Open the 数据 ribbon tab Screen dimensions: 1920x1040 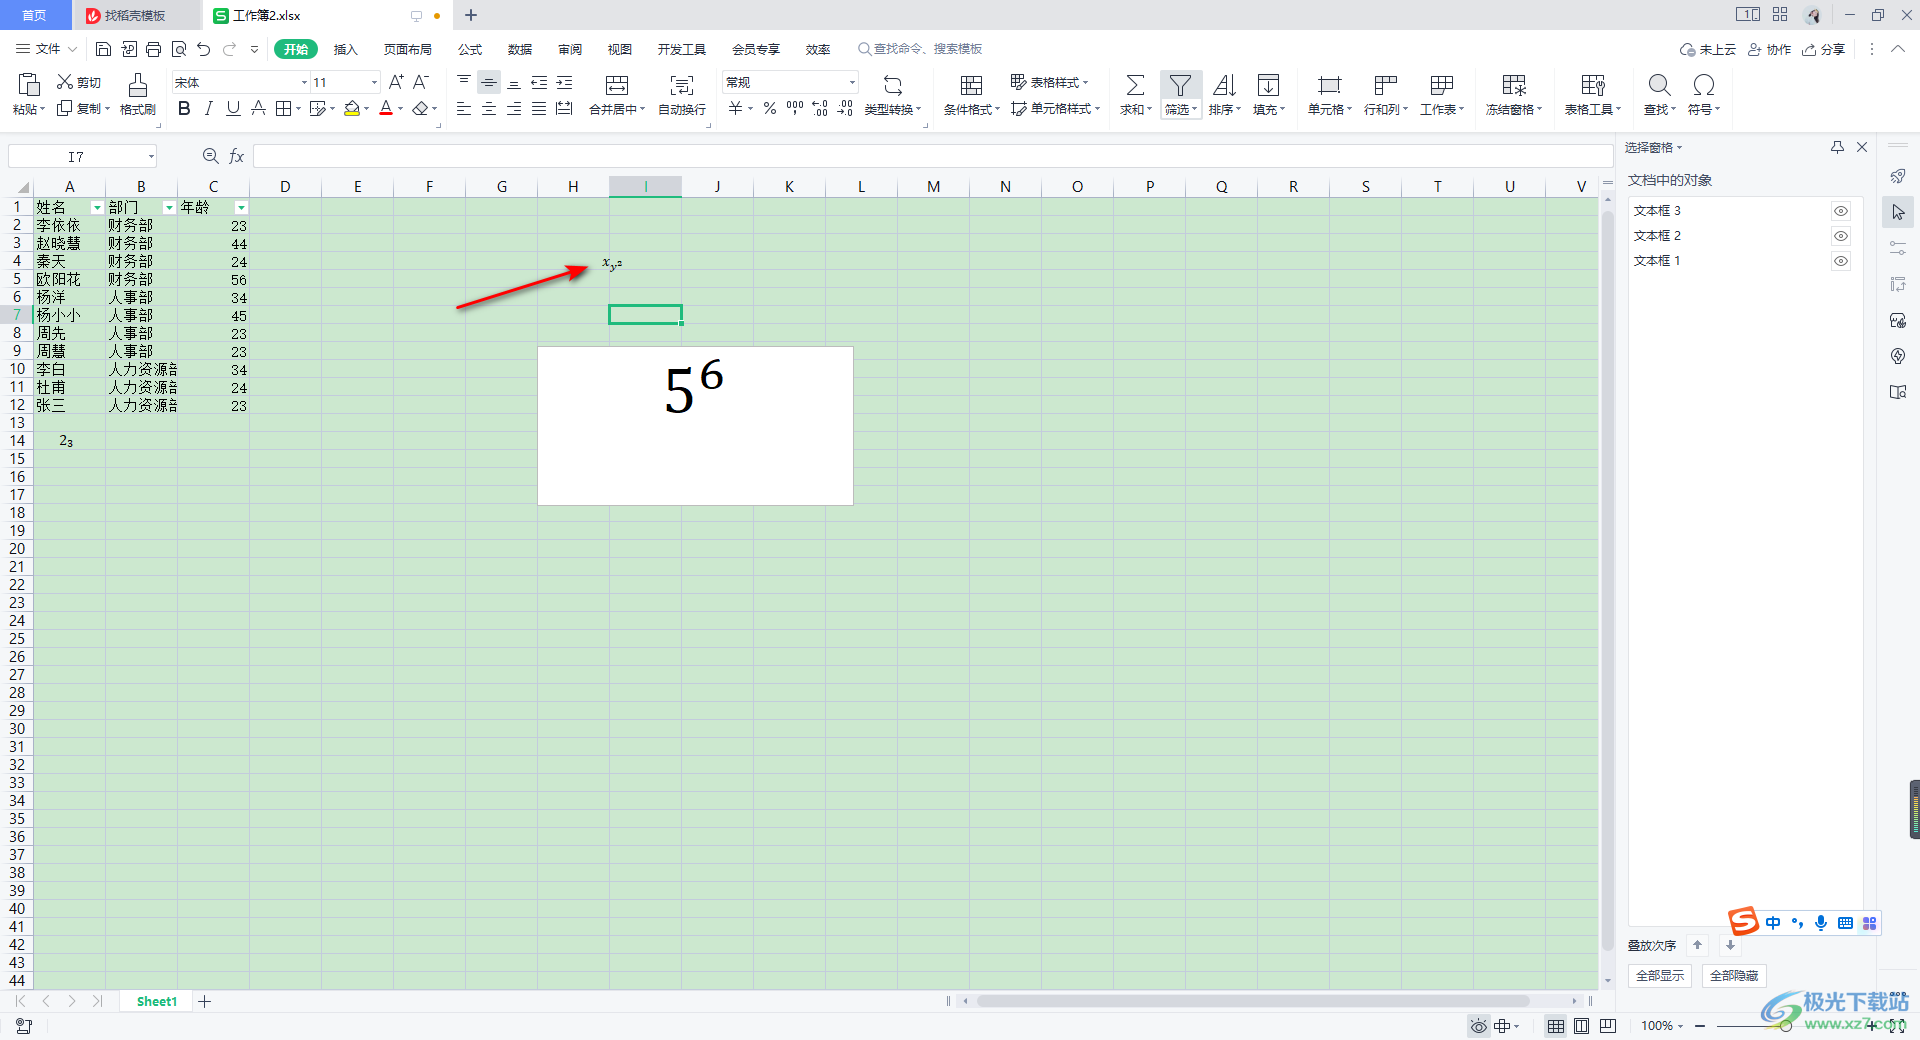point(520,49)
